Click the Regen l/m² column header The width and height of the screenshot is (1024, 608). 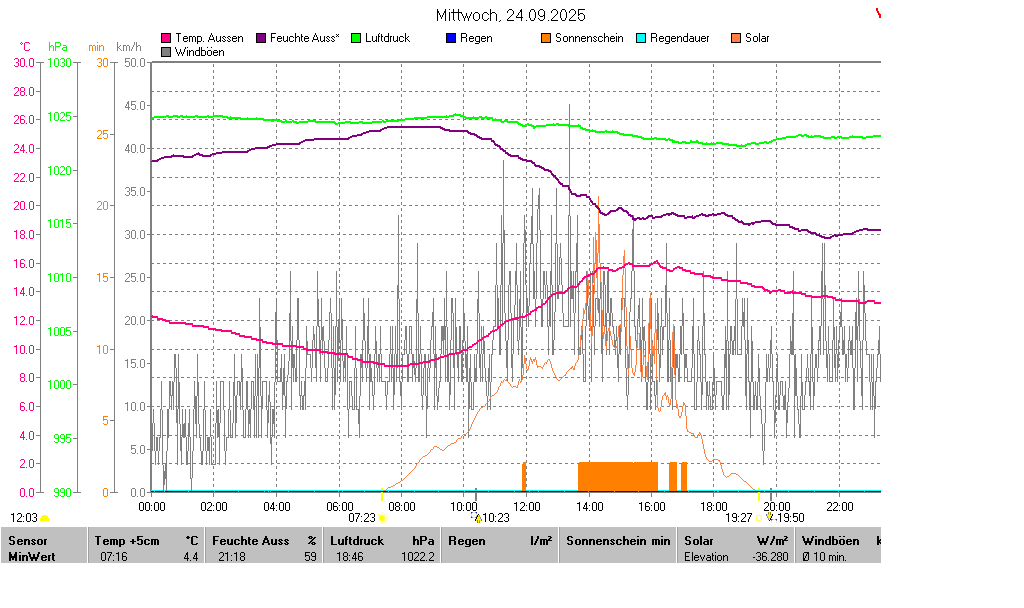(x=499, y=541)
